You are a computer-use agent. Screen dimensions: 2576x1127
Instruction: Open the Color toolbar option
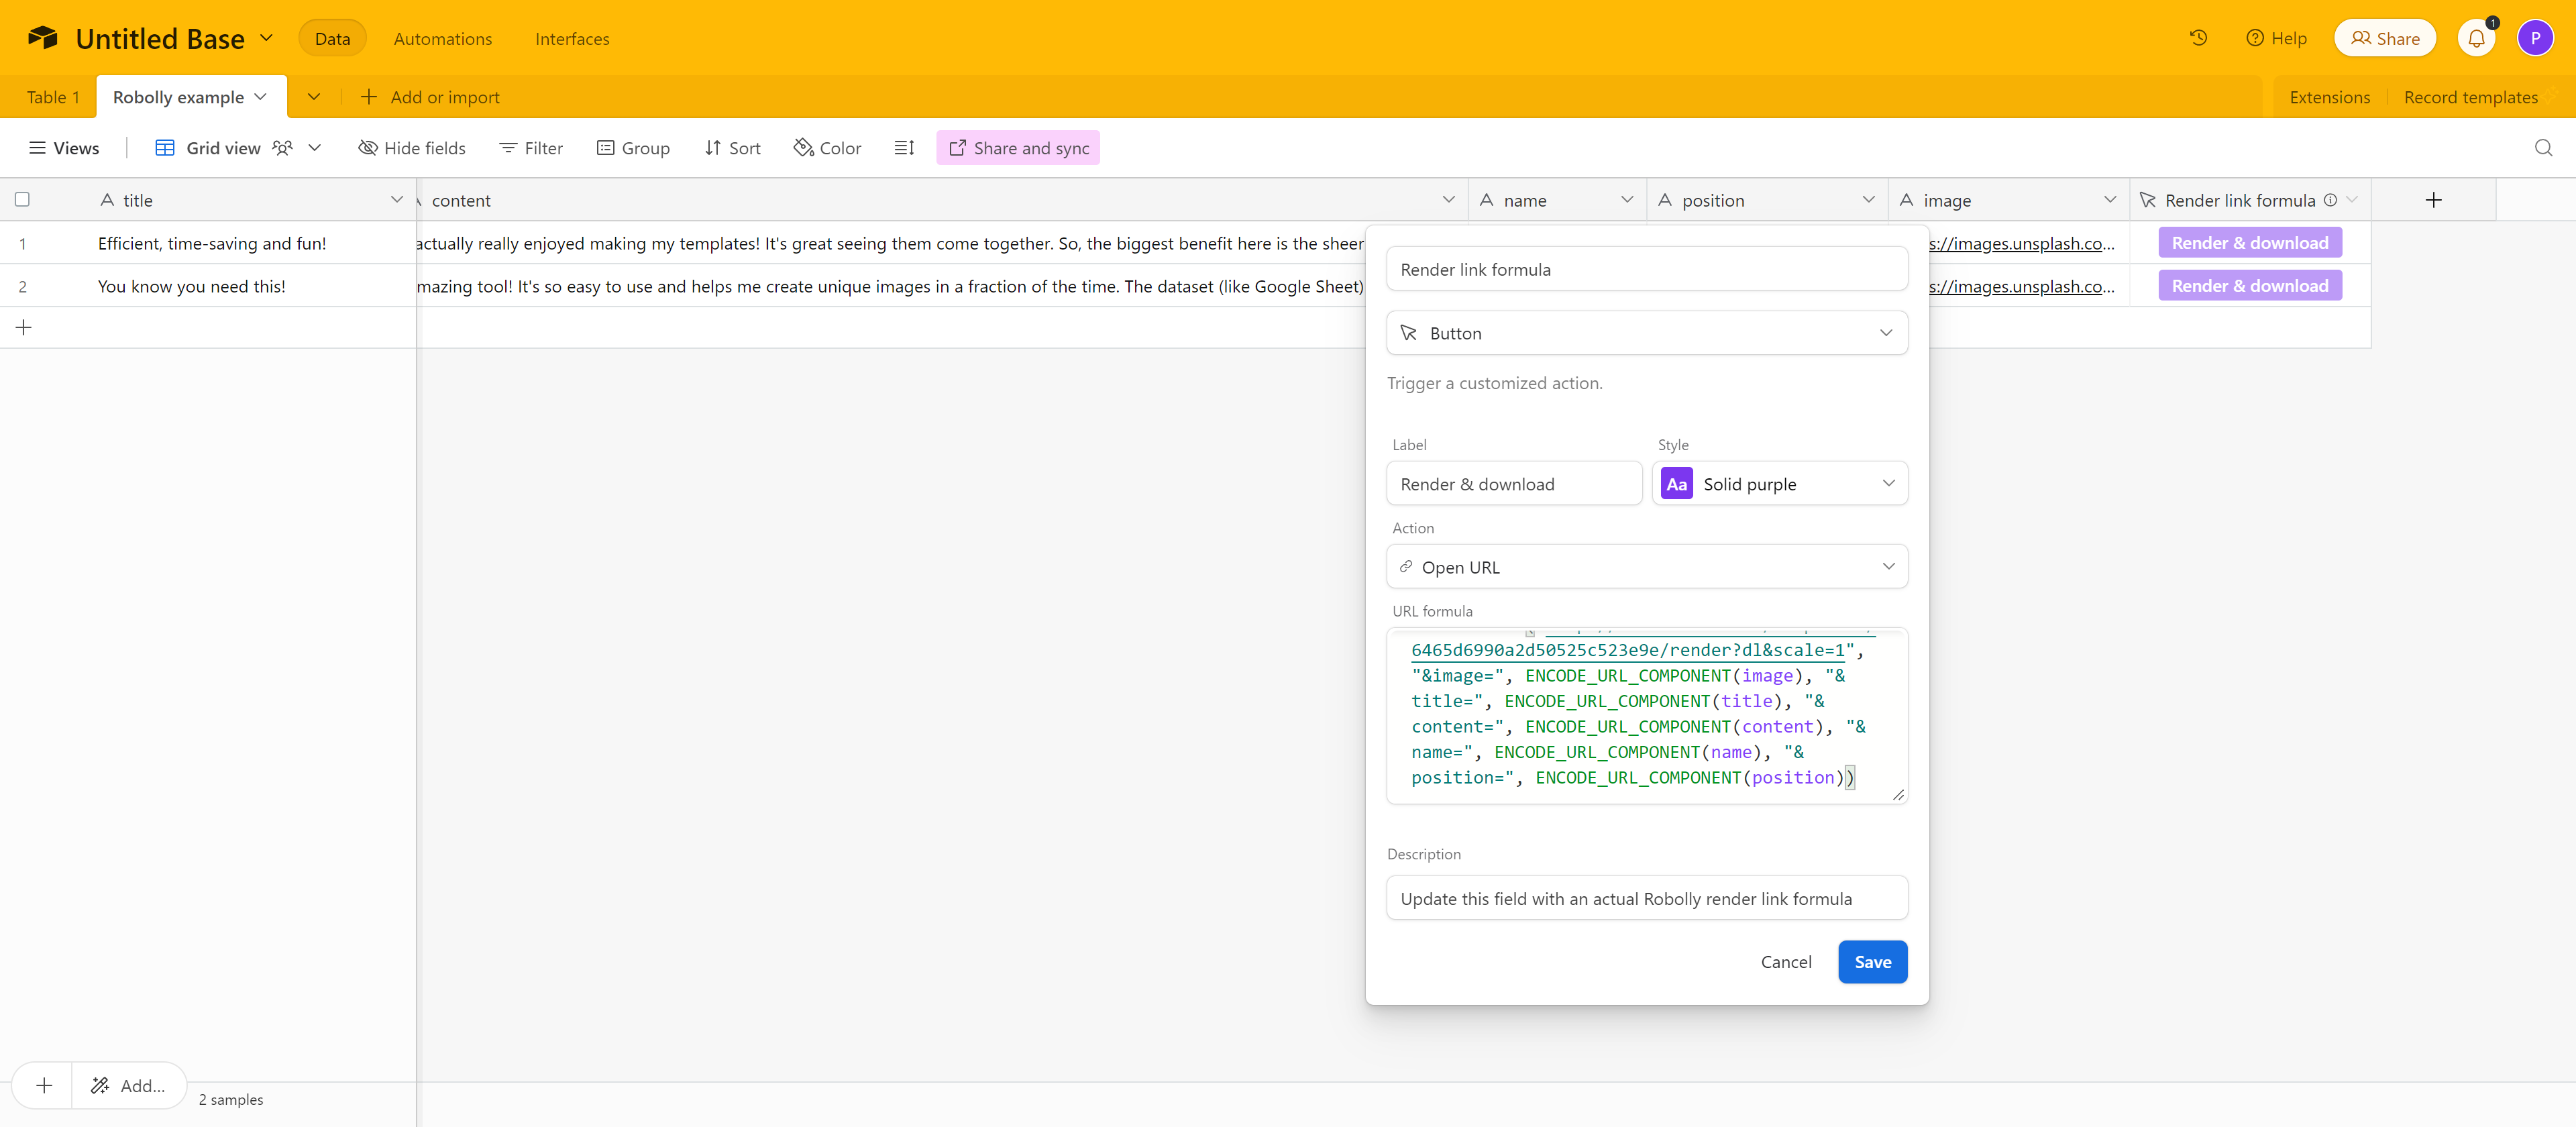point(827,148)
